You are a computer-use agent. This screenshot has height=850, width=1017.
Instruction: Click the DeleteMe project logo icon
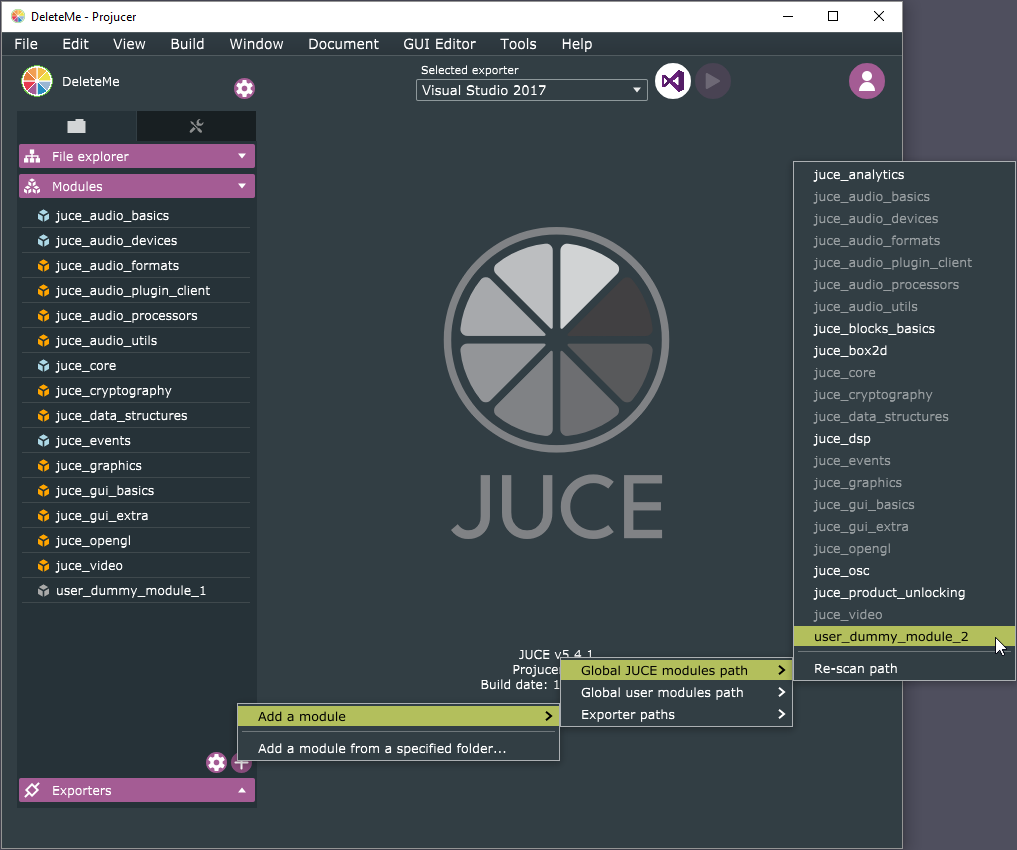click(37, 82)
